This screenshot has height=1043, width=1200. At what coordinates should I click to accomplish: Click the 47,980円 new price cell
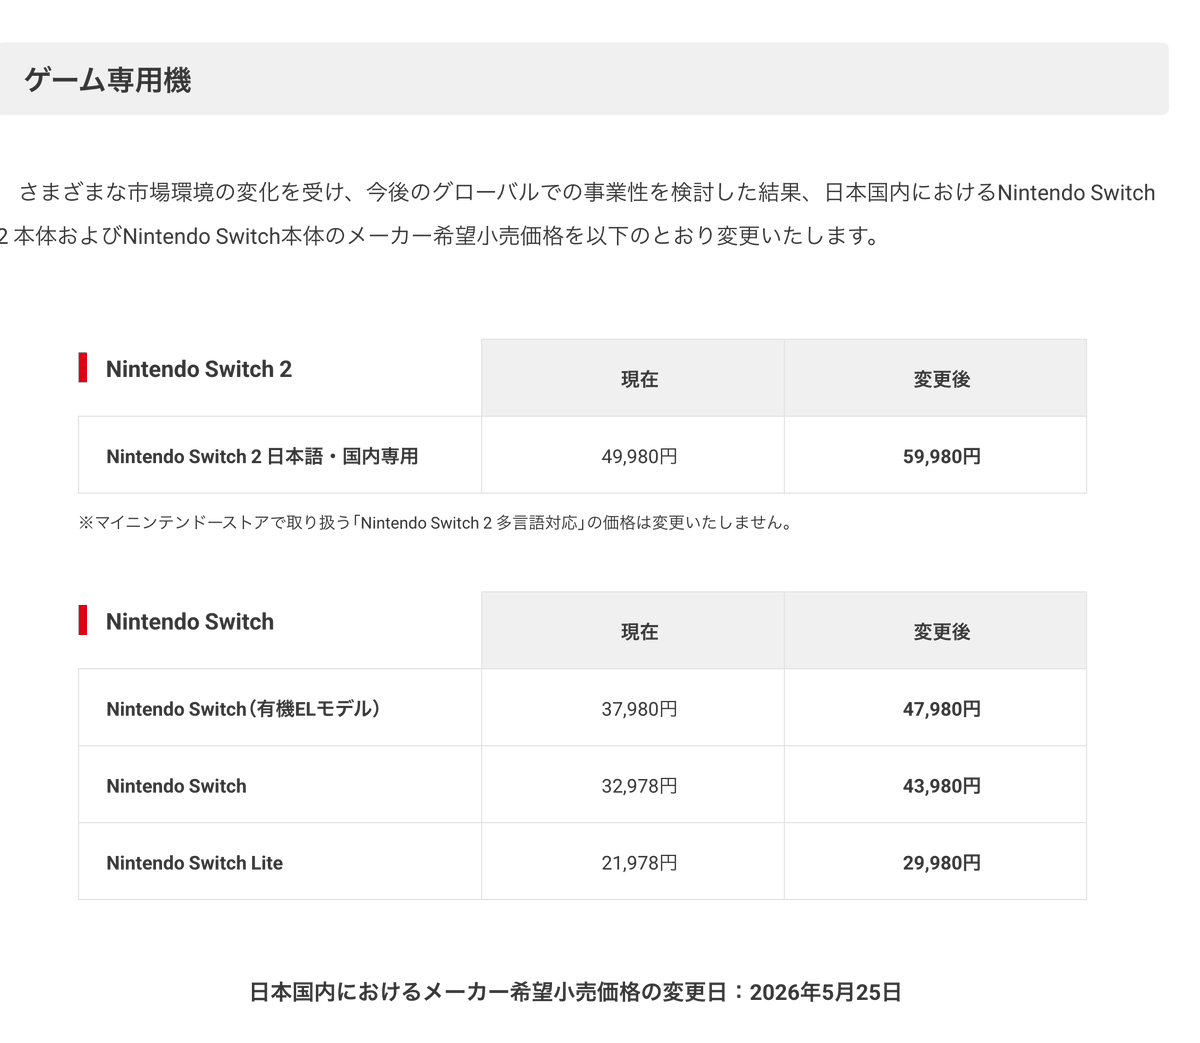[x=935, y=708]
